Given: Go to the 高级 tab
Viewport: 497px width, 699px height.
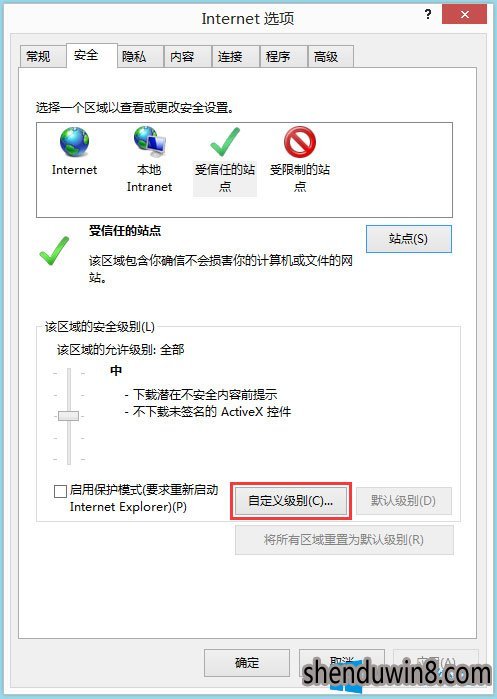Looking at the screenshot, I should click(x=326, y=57).
